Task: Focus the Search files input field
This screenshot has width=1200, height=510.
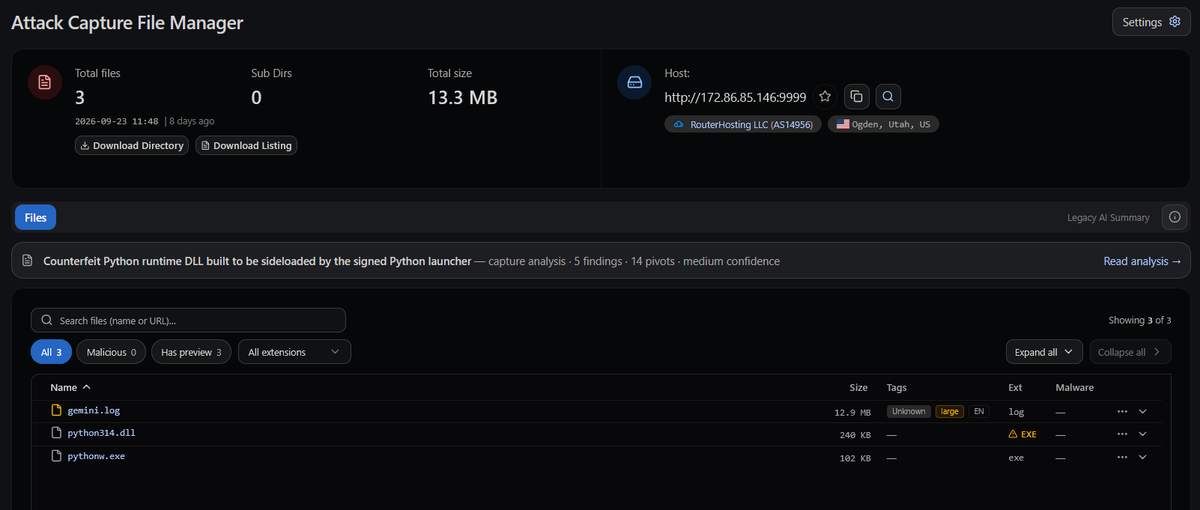Action: 188,320
